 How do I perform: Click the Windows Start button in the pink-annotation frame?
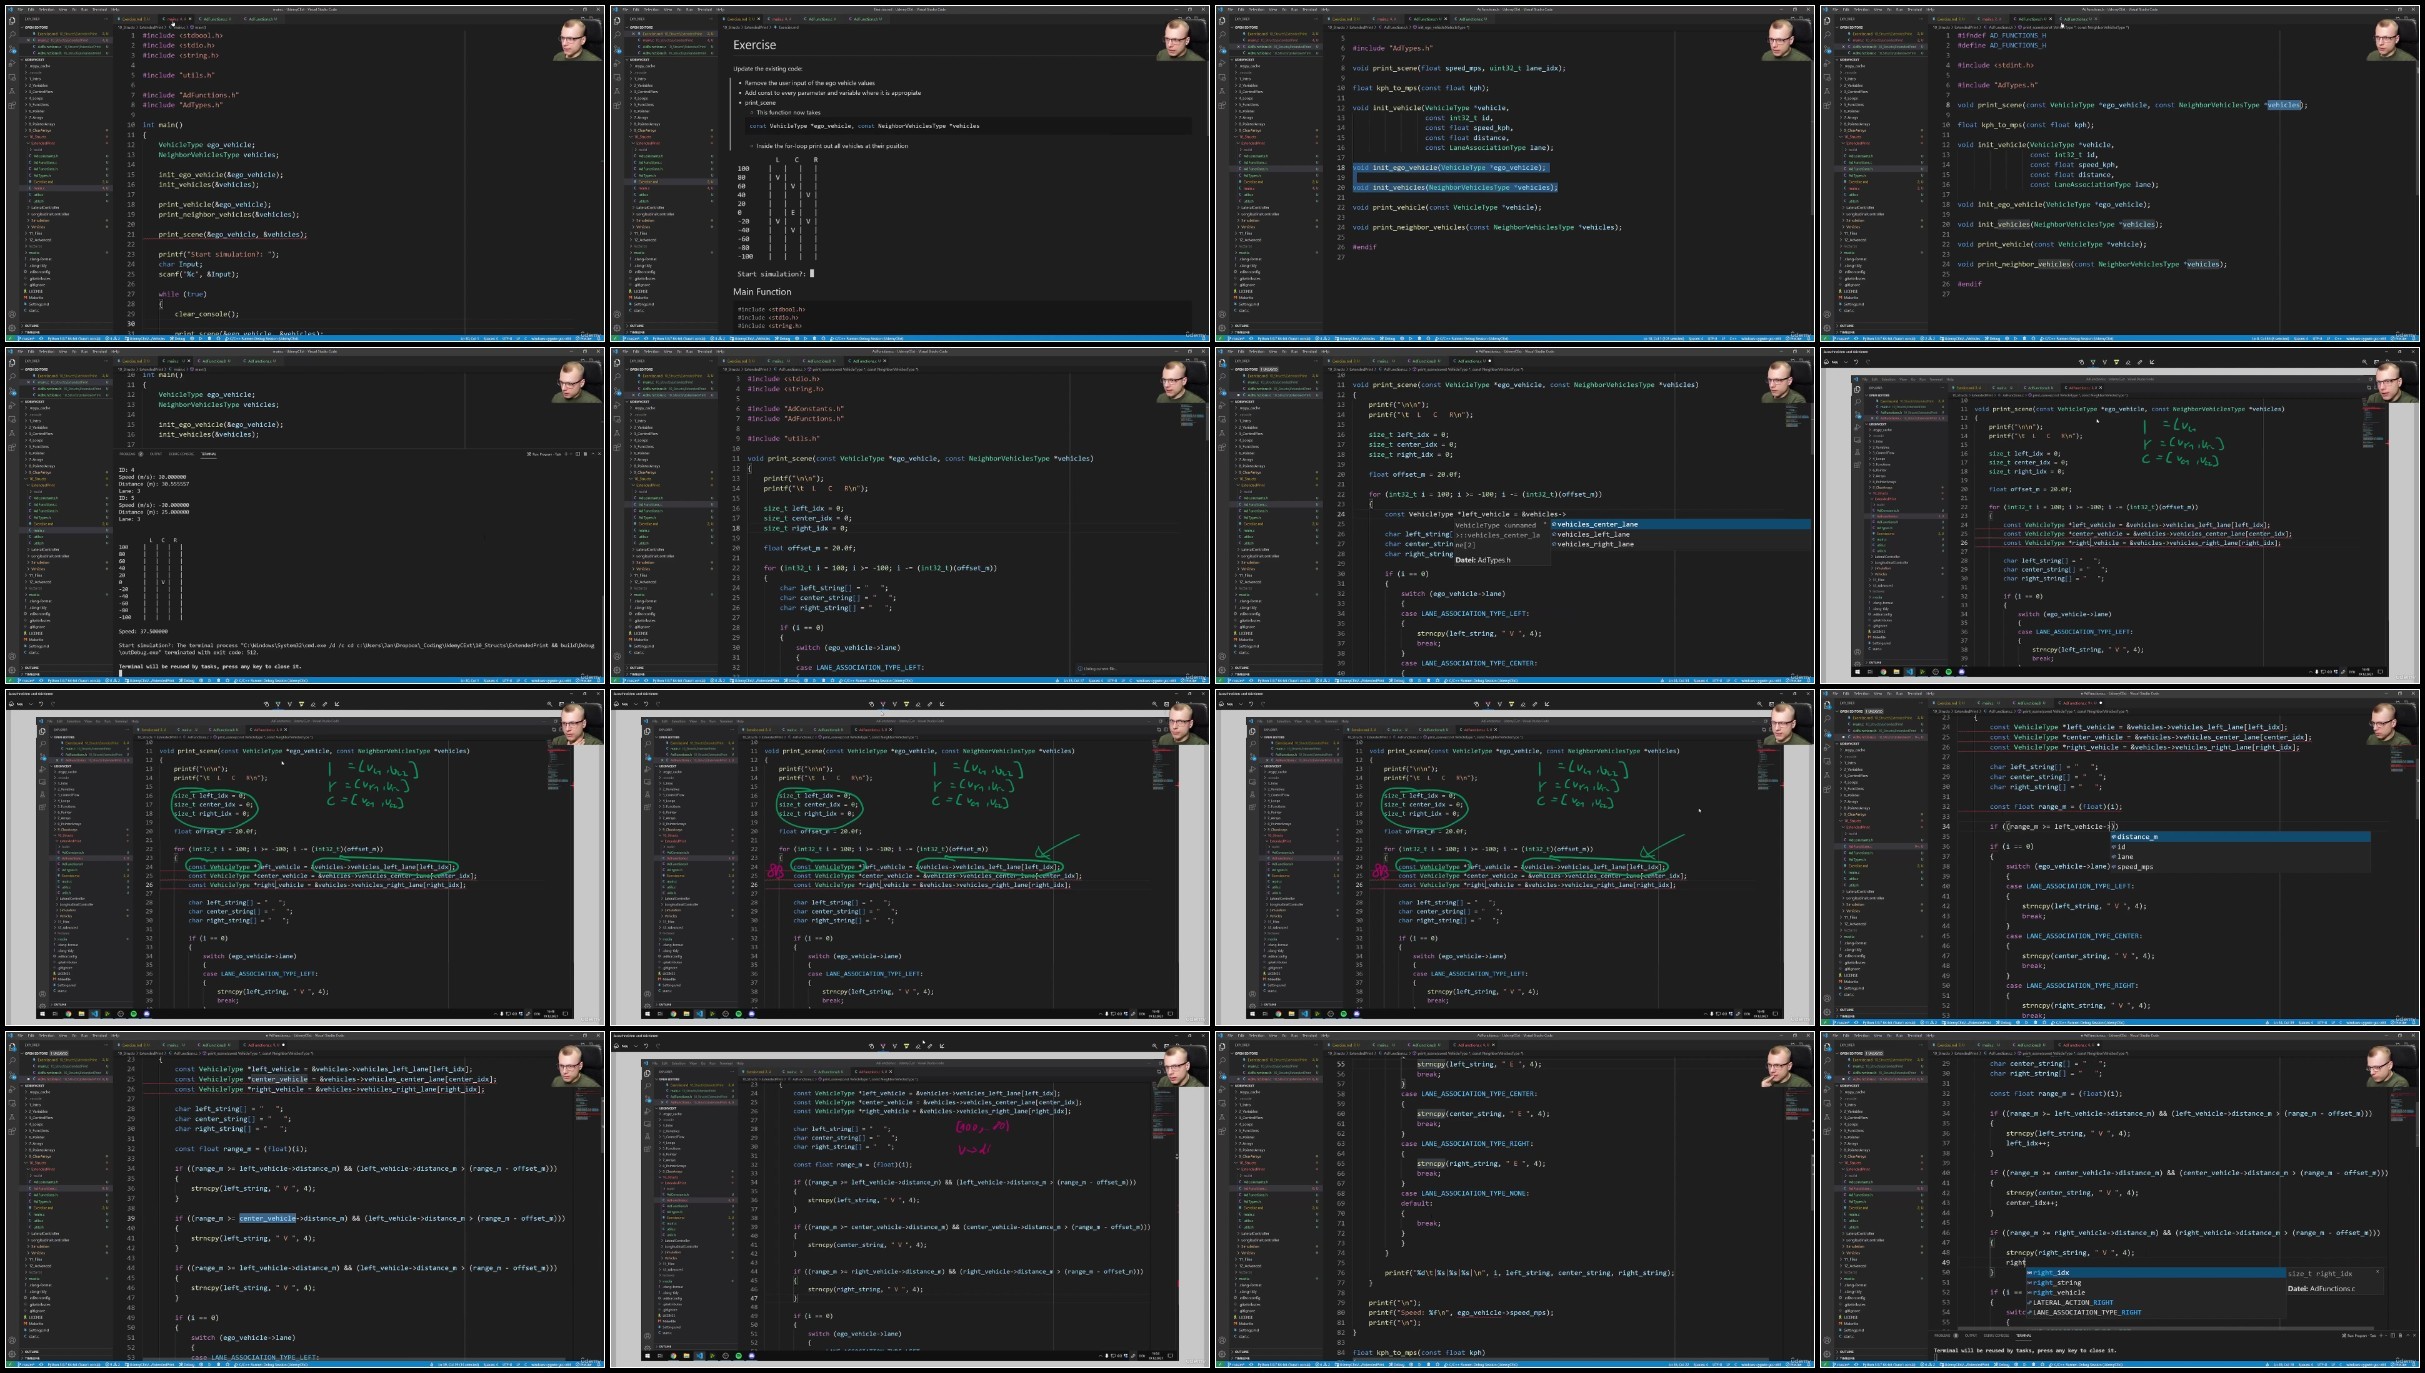click(647, 1356)
